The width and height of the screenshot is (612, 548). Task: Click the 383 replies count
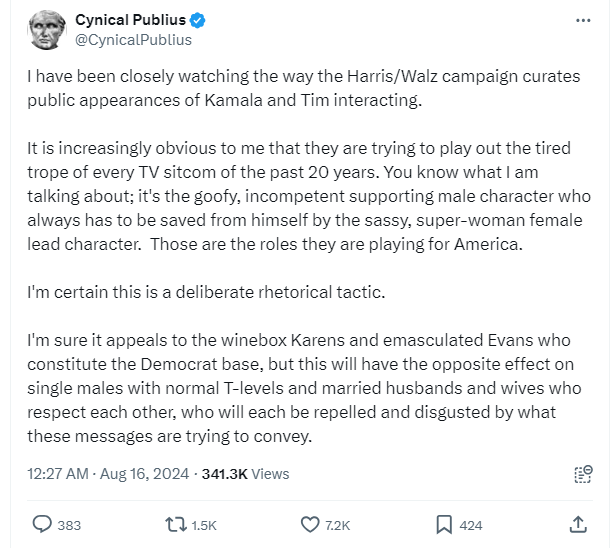pos(69,525)
